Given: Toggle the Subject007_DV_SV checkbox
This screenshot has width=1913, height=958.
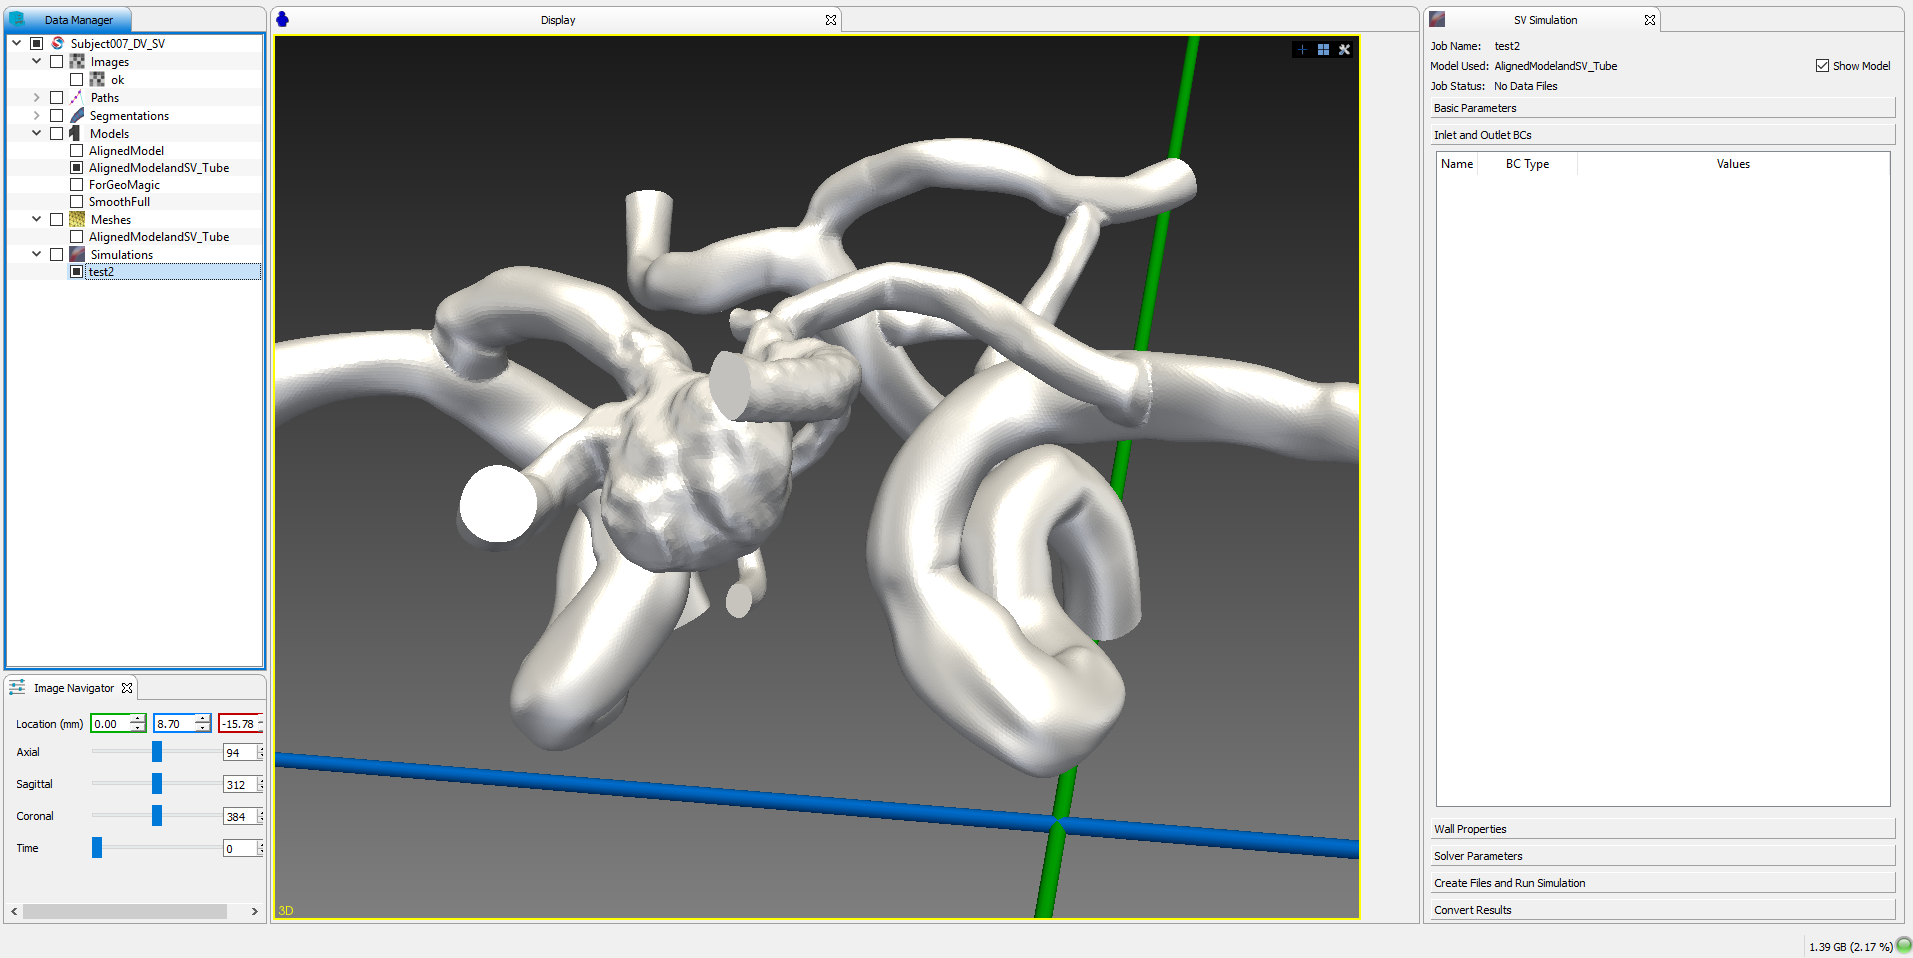Looking at the screenshot, I should (37, 43).
